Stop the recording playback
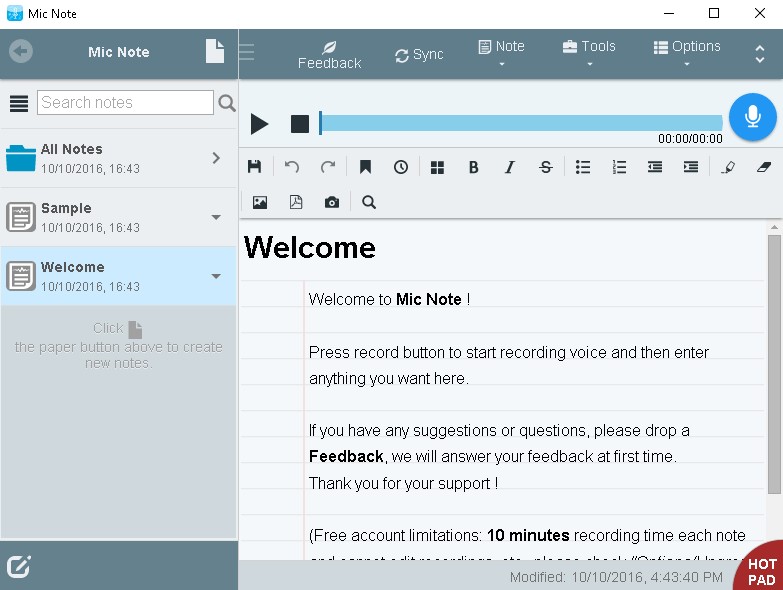The image size is (783, 590). tap(300, 124)
